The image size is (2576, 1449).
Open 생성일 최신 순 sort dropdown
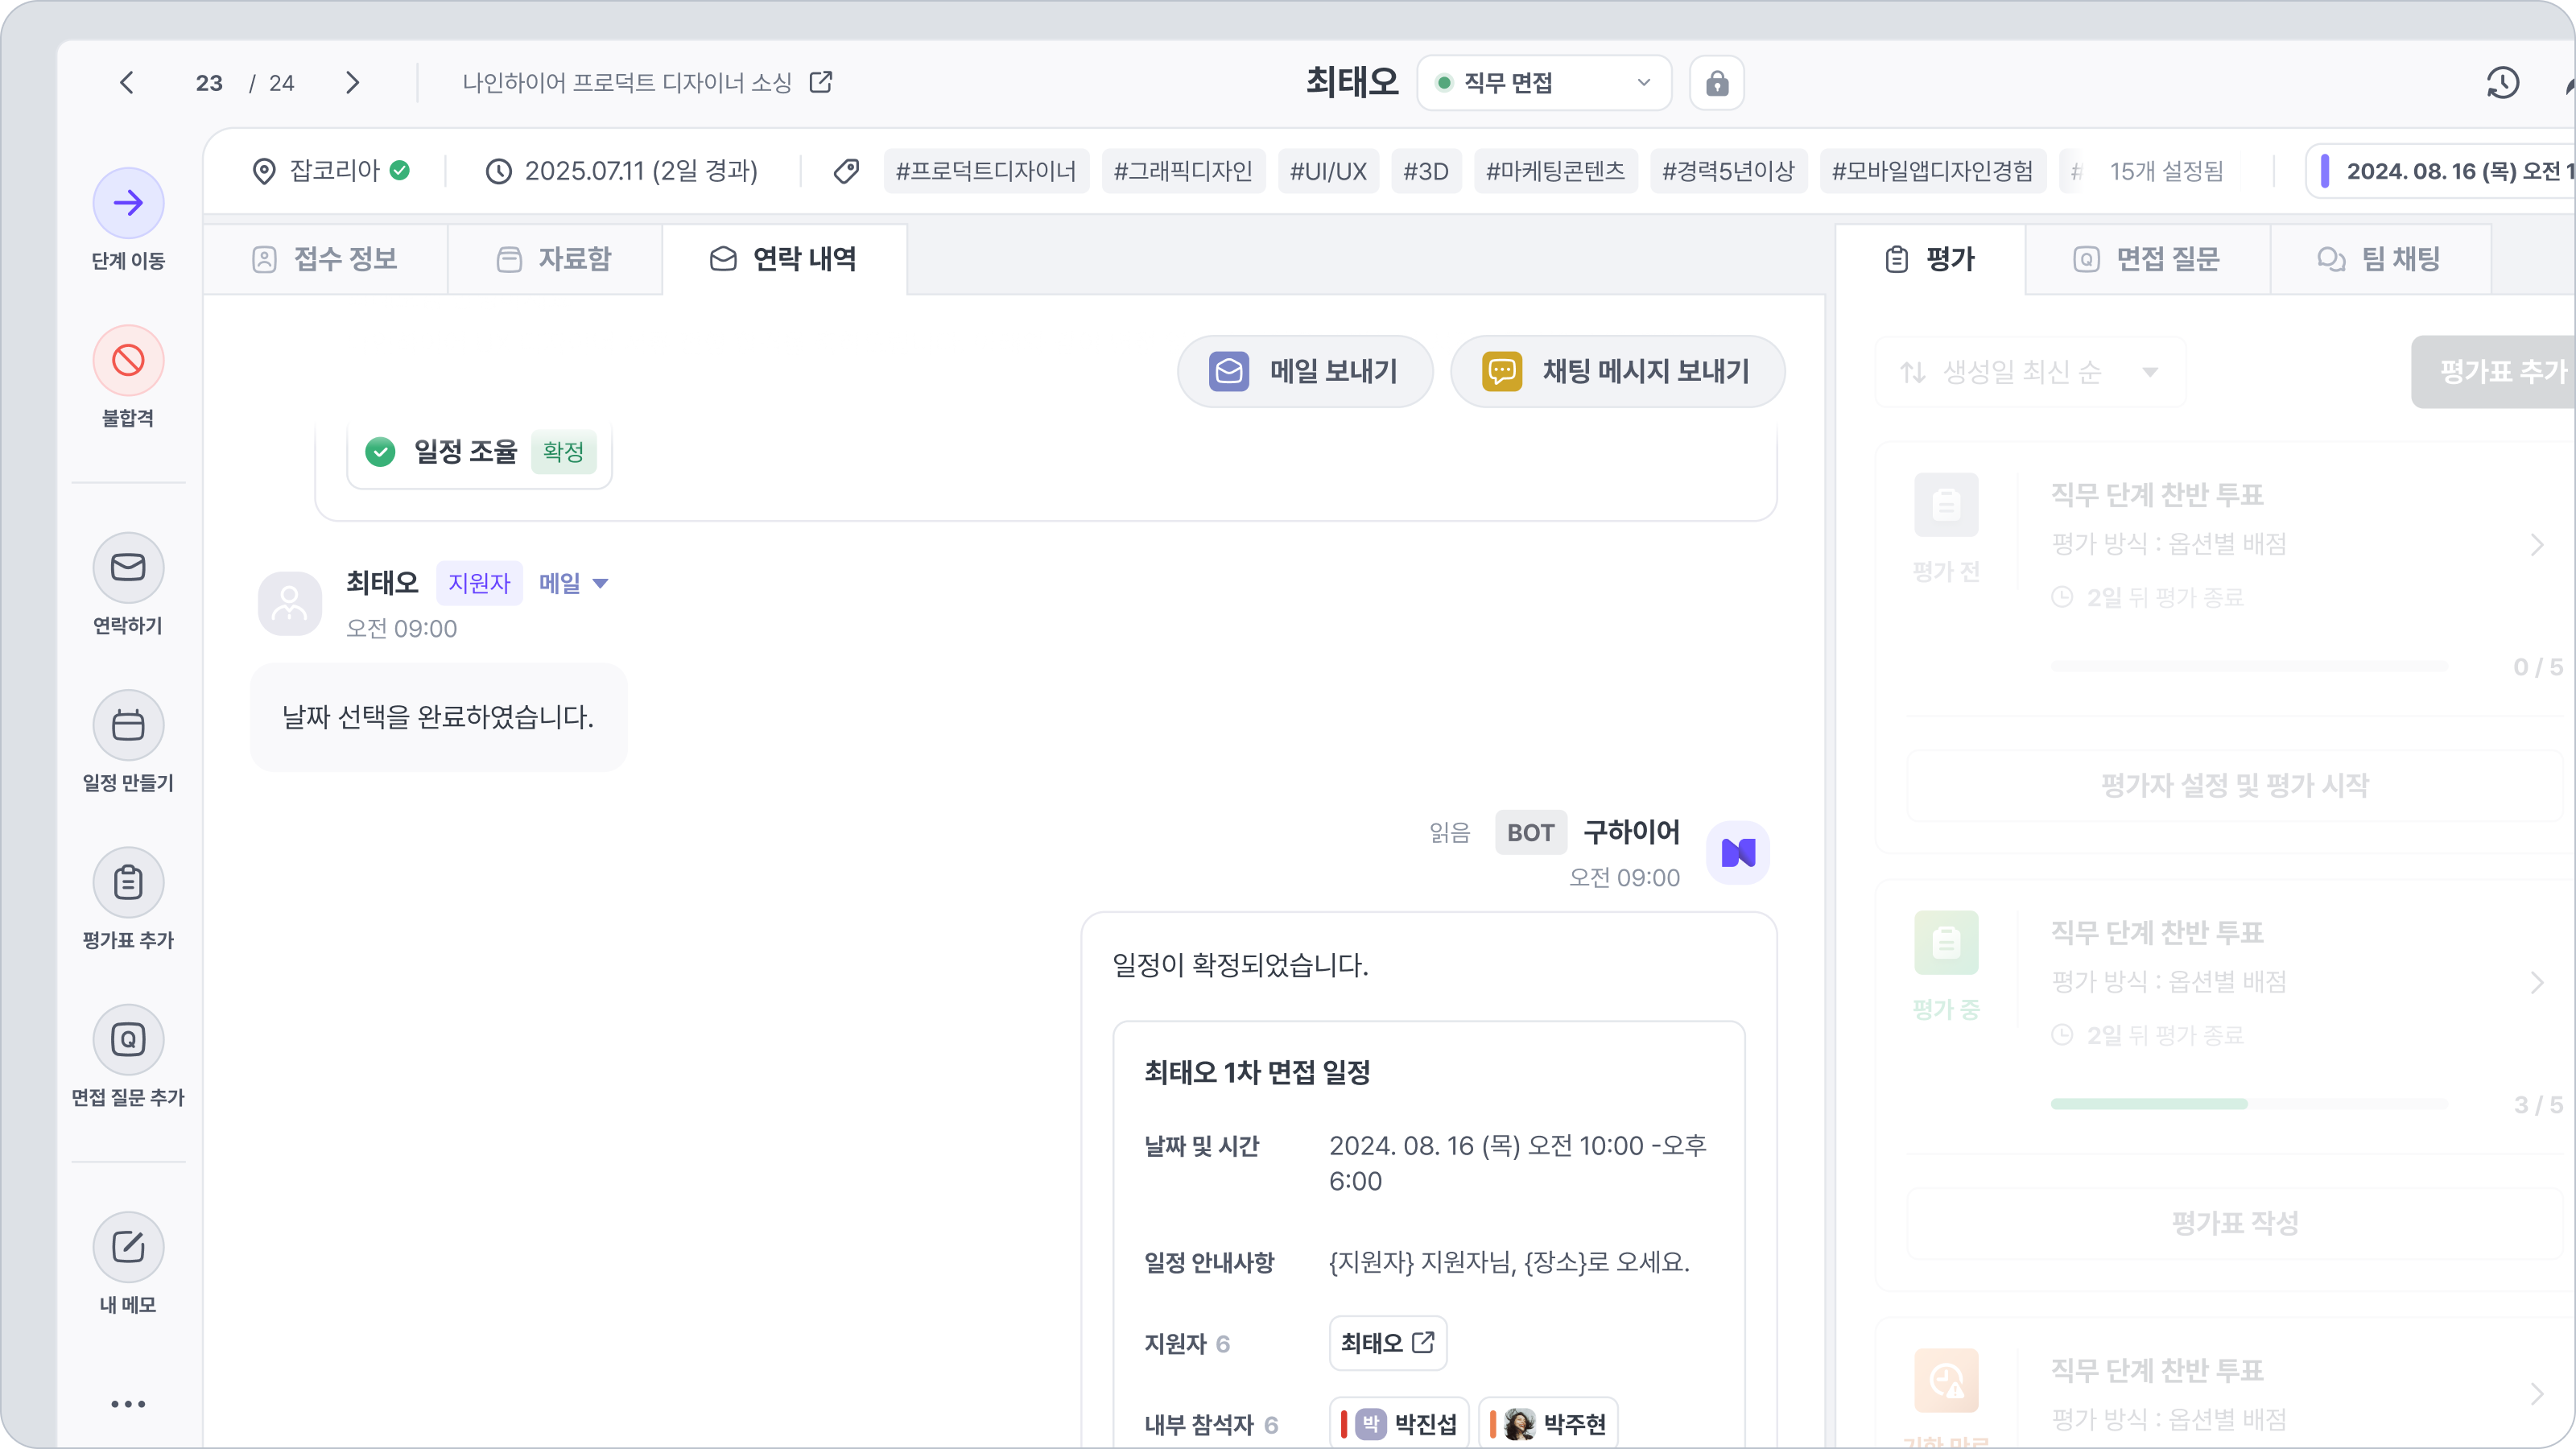pyautogui.click(x=2030, y=372)
